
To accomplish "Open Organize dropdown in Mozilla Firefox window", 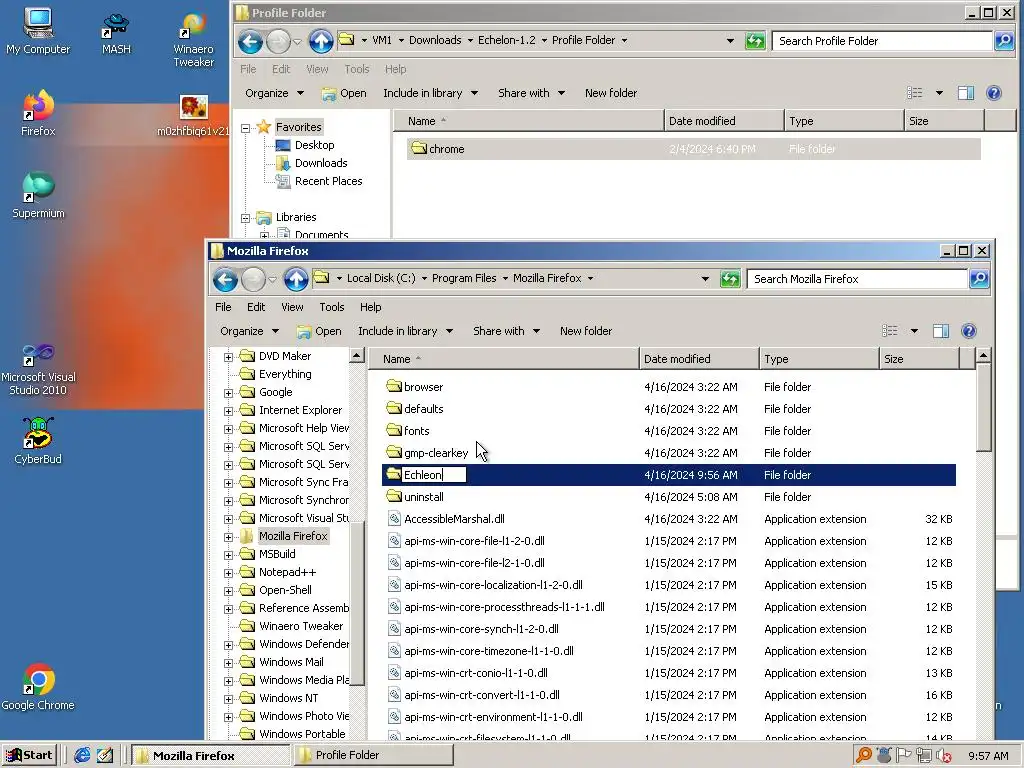I will point(249,331).
